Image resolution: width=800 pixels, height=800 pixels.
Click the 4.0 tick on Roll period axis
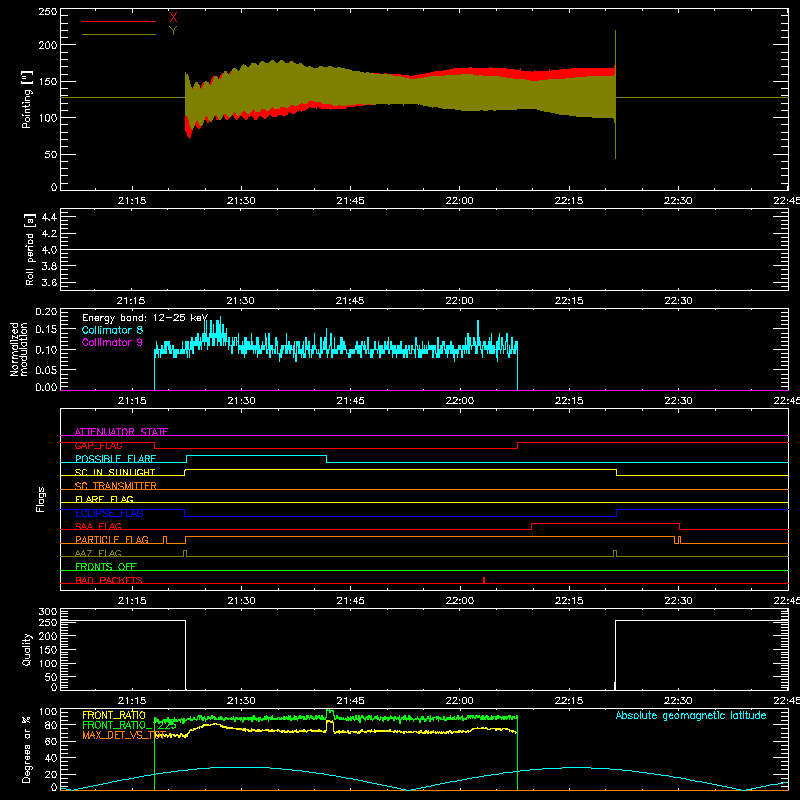[49, 250]
